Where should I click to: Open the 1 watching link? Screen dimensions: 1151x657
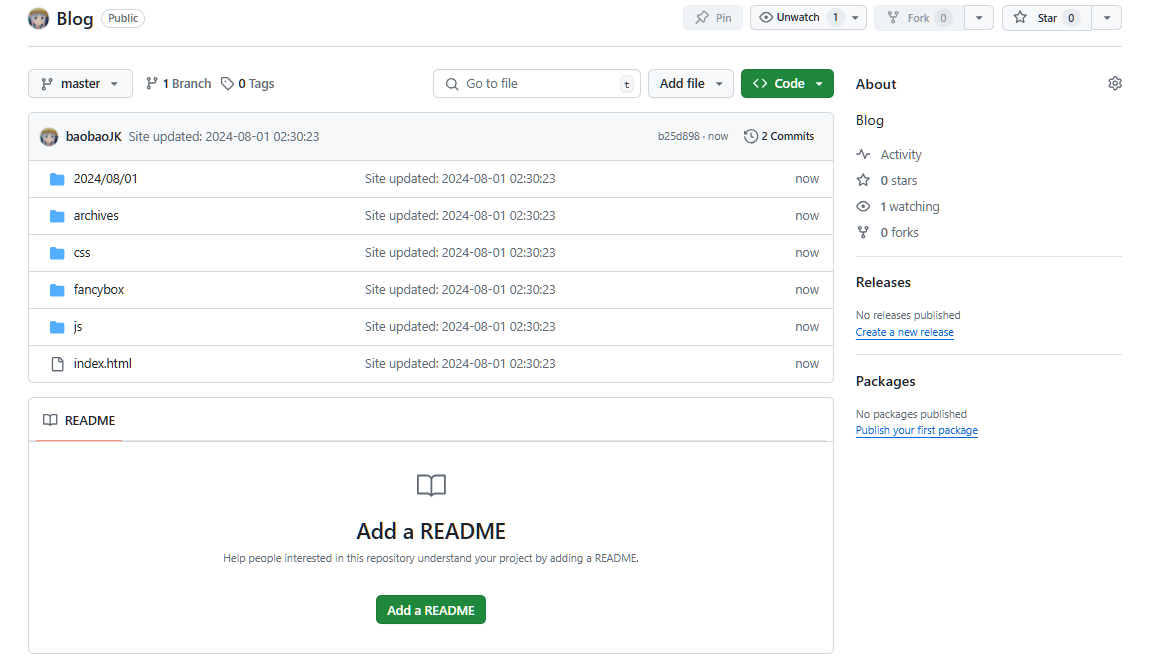coord(909,206)
